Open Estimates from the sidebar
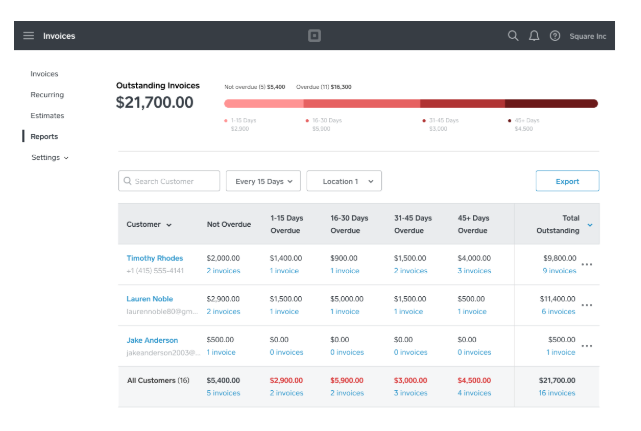Screen dimensions: 641x431 47,116
